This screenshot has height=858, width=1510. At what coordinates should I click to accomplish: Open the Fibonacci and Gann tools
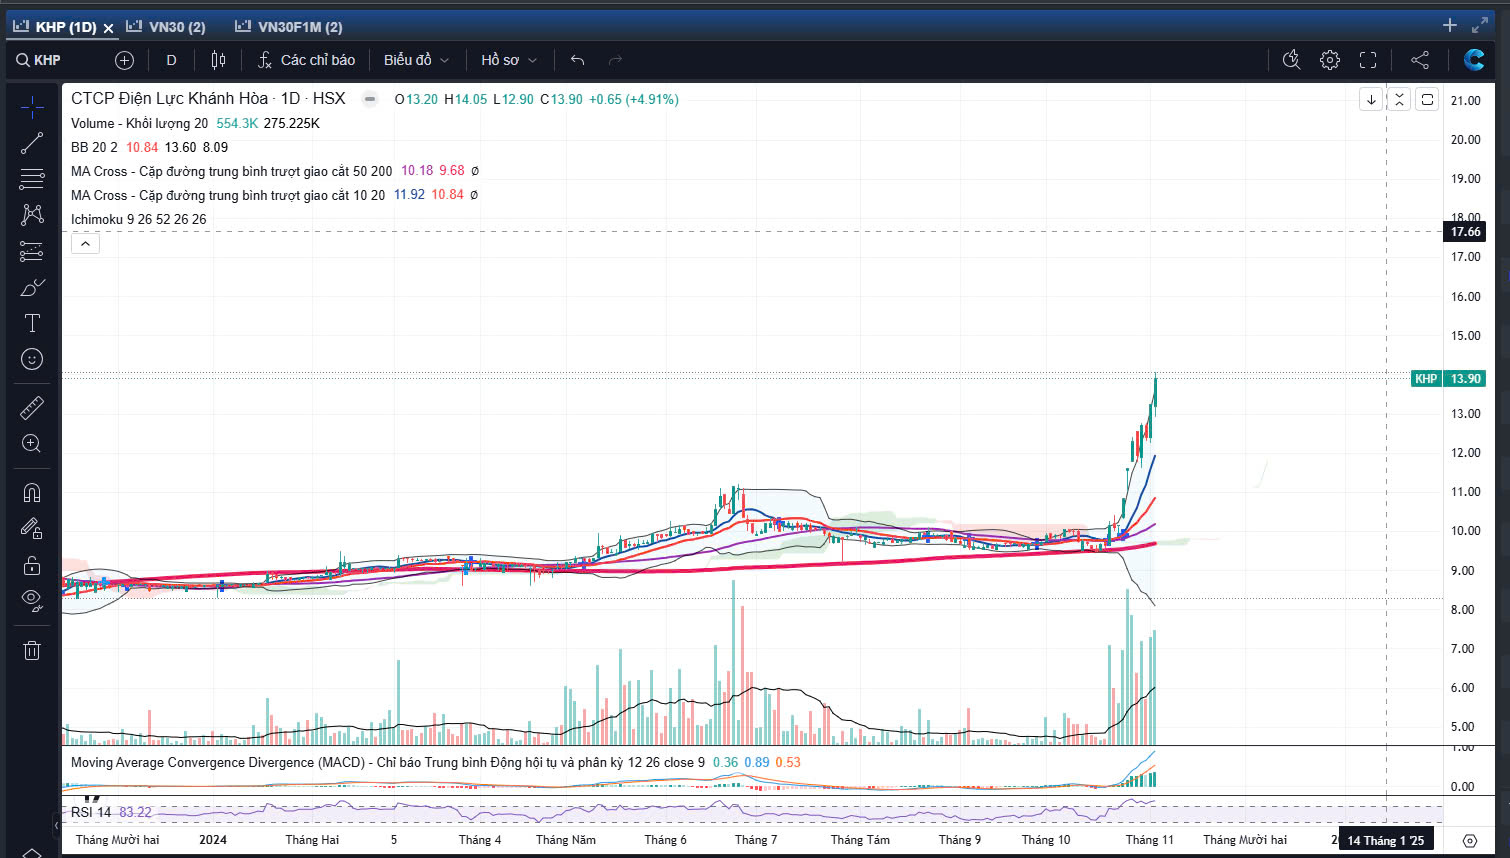pos(32,179)
